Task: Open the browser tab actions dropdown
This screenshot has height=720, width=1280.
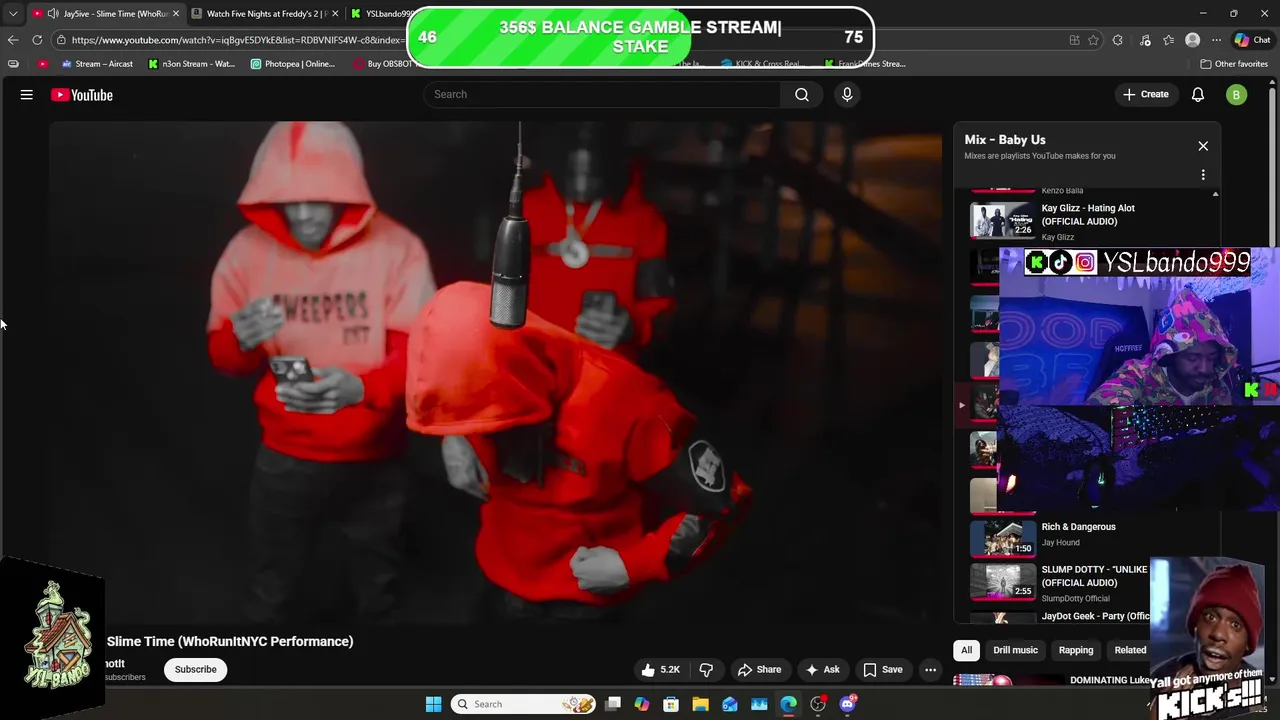Action: 12,14
